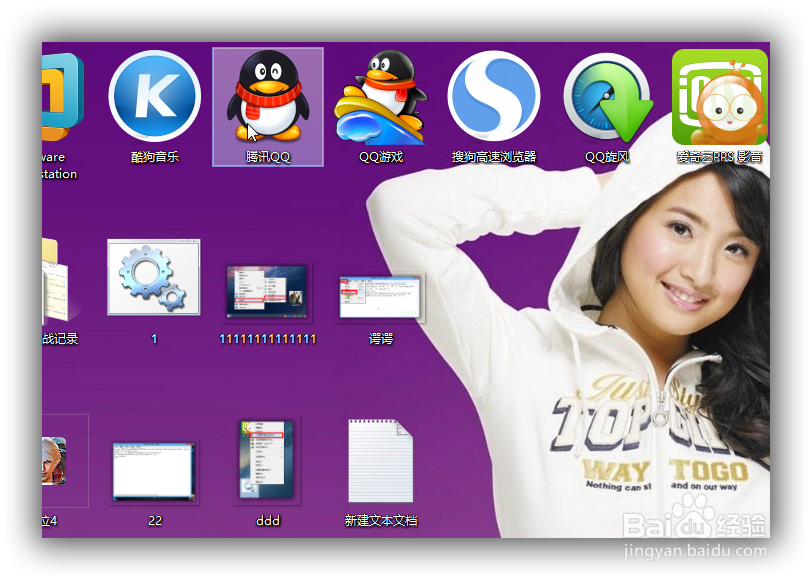812x580 pixels.
Task: Click the 新建文本文档 label text
Action: (381, 520)
